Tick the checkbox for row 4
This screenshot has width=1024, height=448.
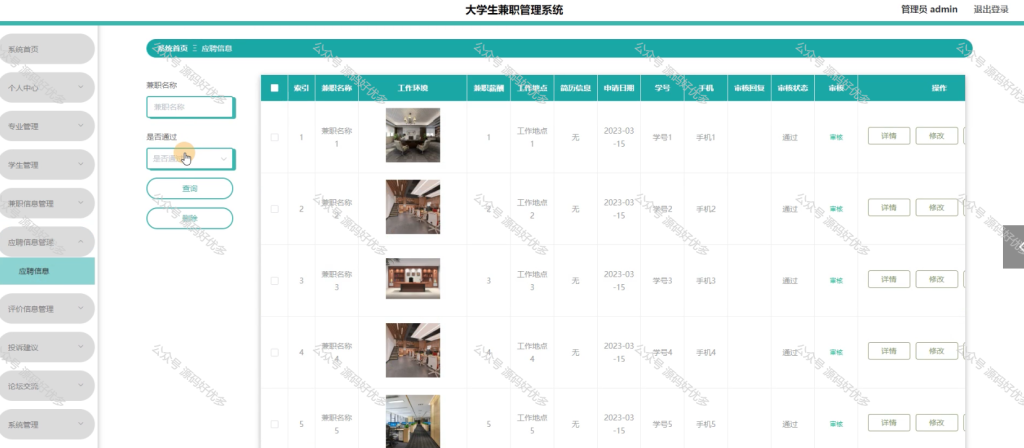pyautogui.click(x=274, y=353)
